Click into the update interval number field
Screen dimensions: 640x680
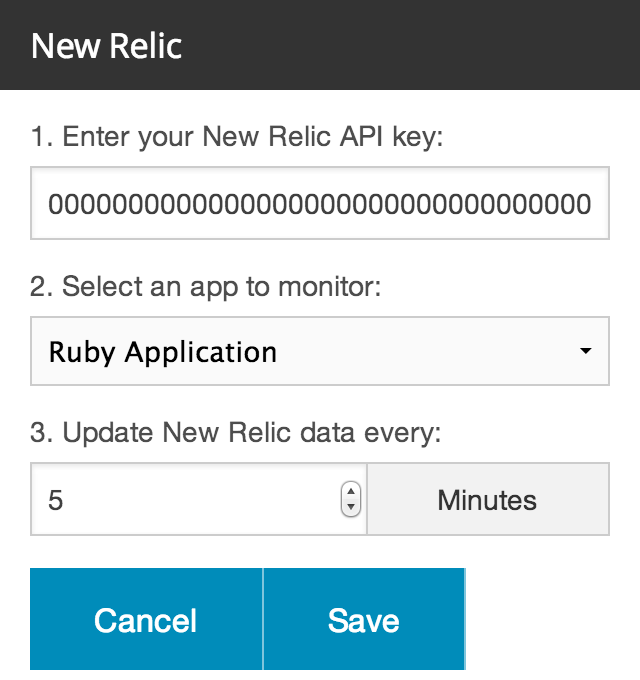[x=199, y=499]
